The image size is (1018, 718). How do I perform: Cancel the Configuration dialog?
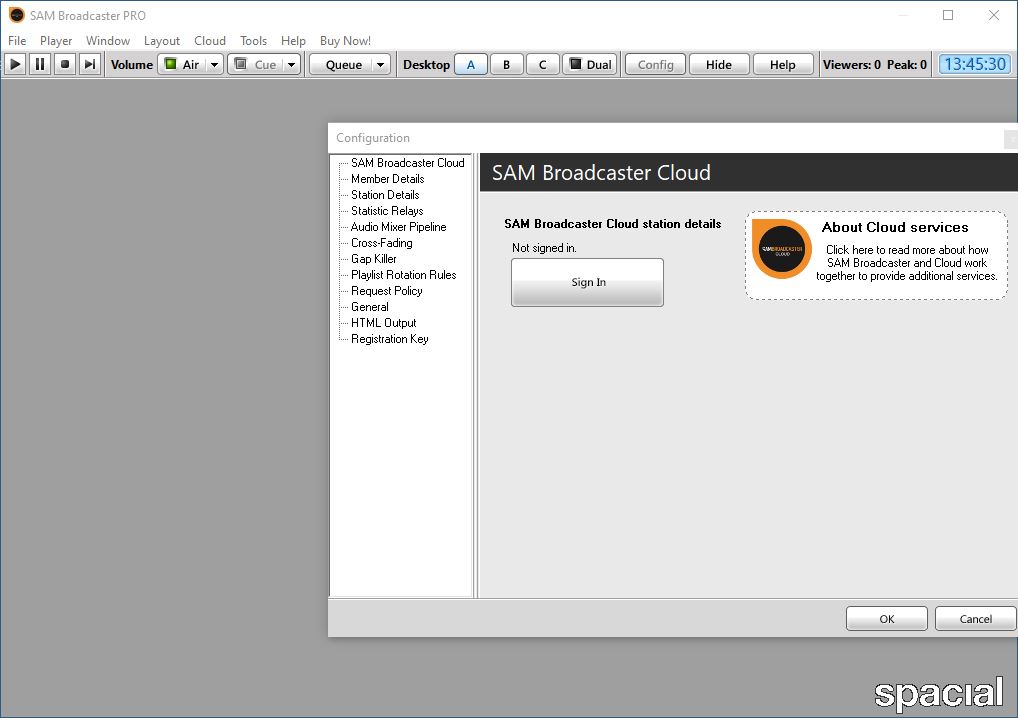pyautogui.click(x=975, y=619)
